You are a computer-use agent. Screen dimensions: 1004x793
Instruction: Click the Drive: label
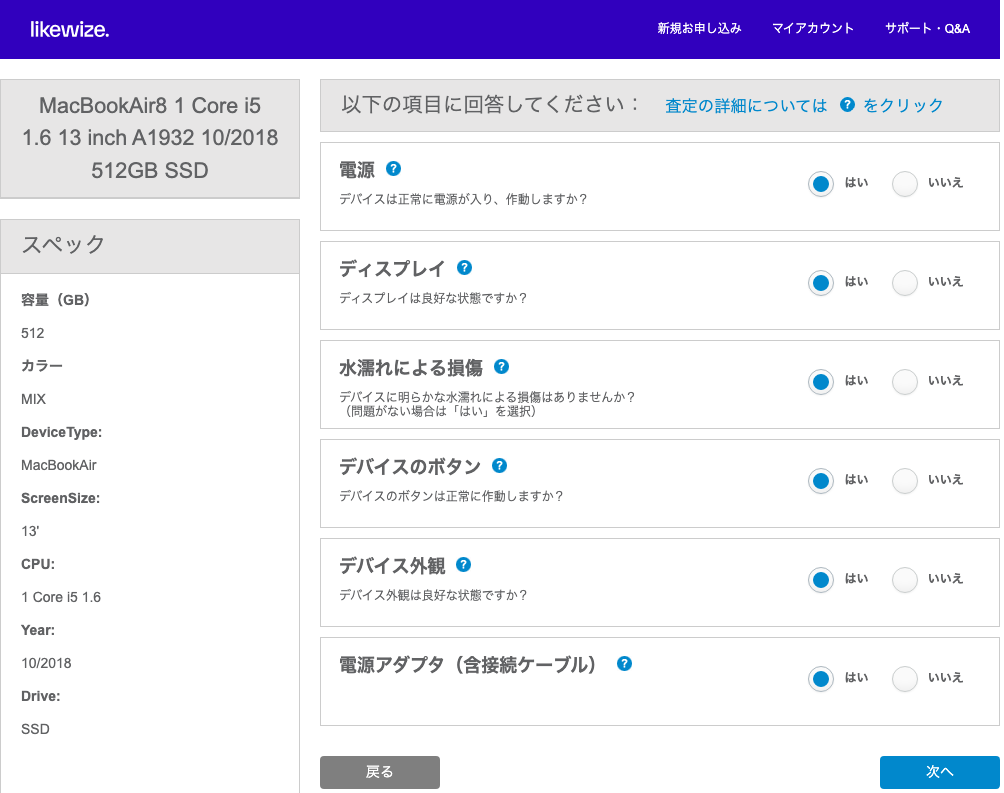[x=40, y=696]
